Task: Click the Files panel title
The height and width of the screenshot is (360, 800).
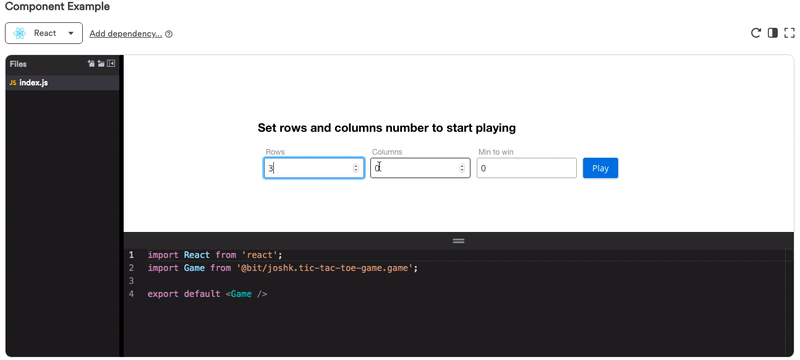Action: click(x=18, y=64)
